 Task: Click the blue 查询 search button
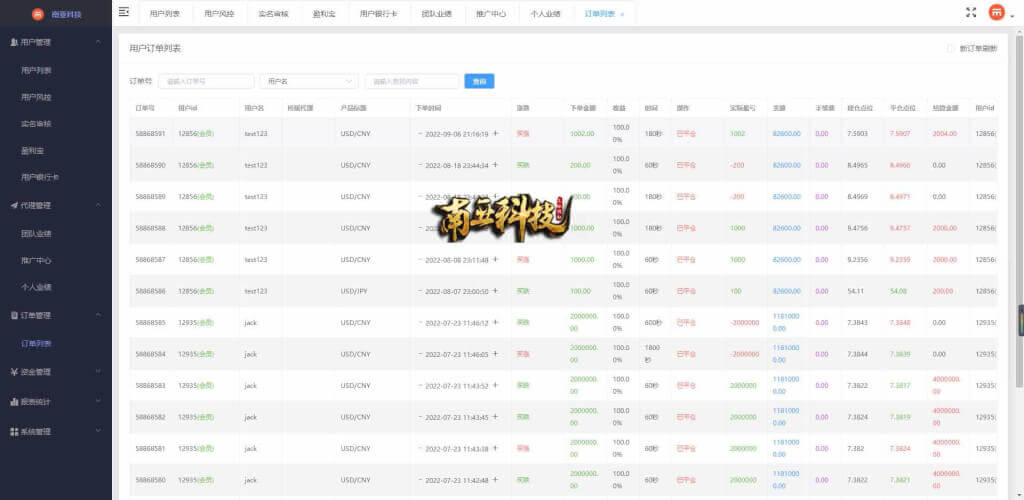coord(479,81)
